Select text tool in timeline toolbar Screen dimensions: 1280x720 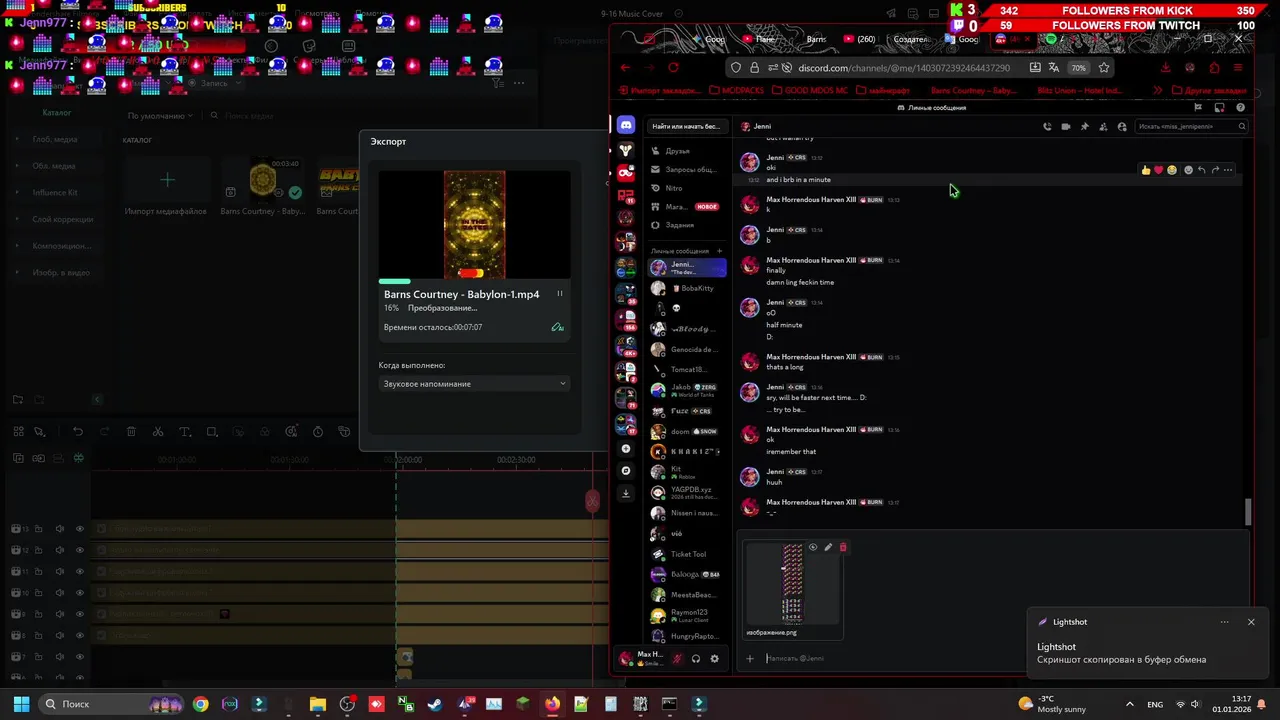point(185,432)
